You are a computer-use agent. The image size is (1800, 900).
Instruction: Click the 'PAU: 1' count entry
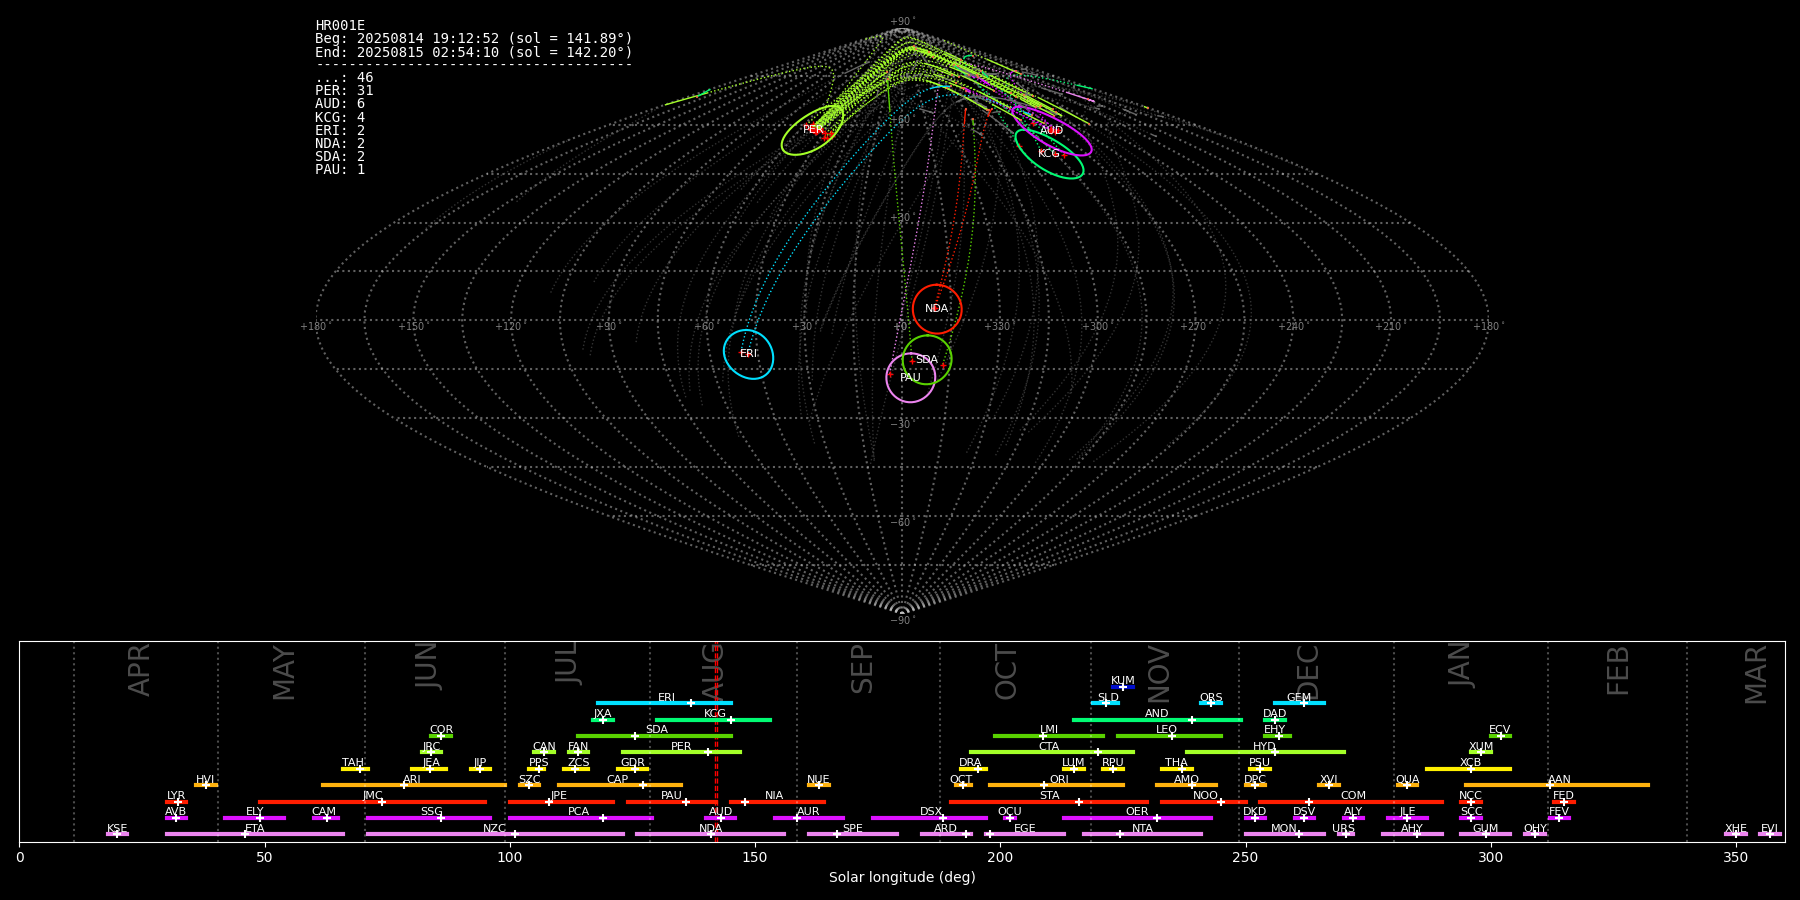340,169
